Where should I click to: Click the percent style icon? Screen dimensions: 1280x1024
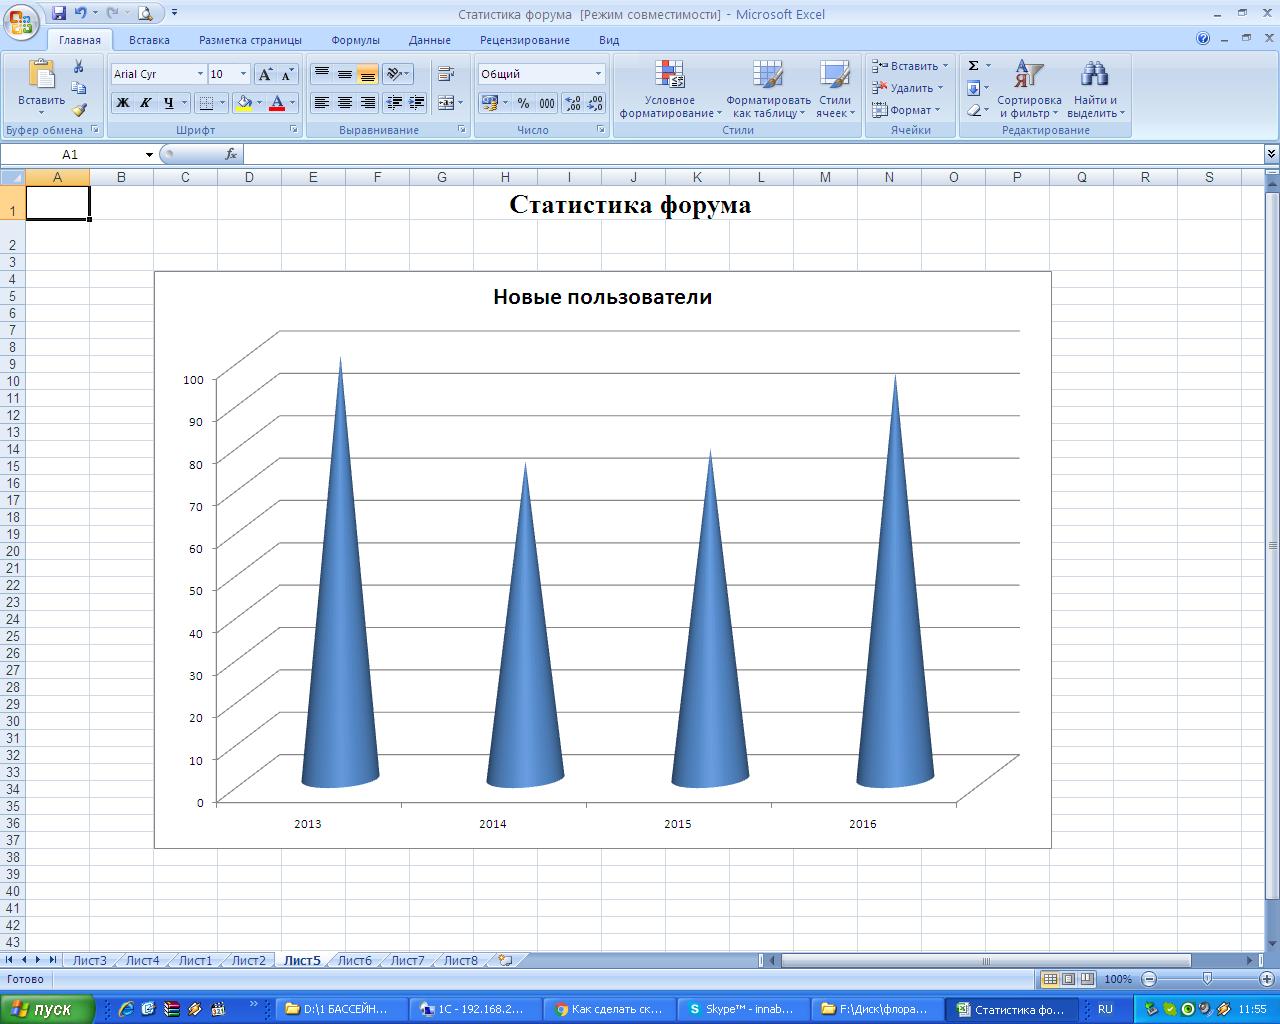(523, 103)
